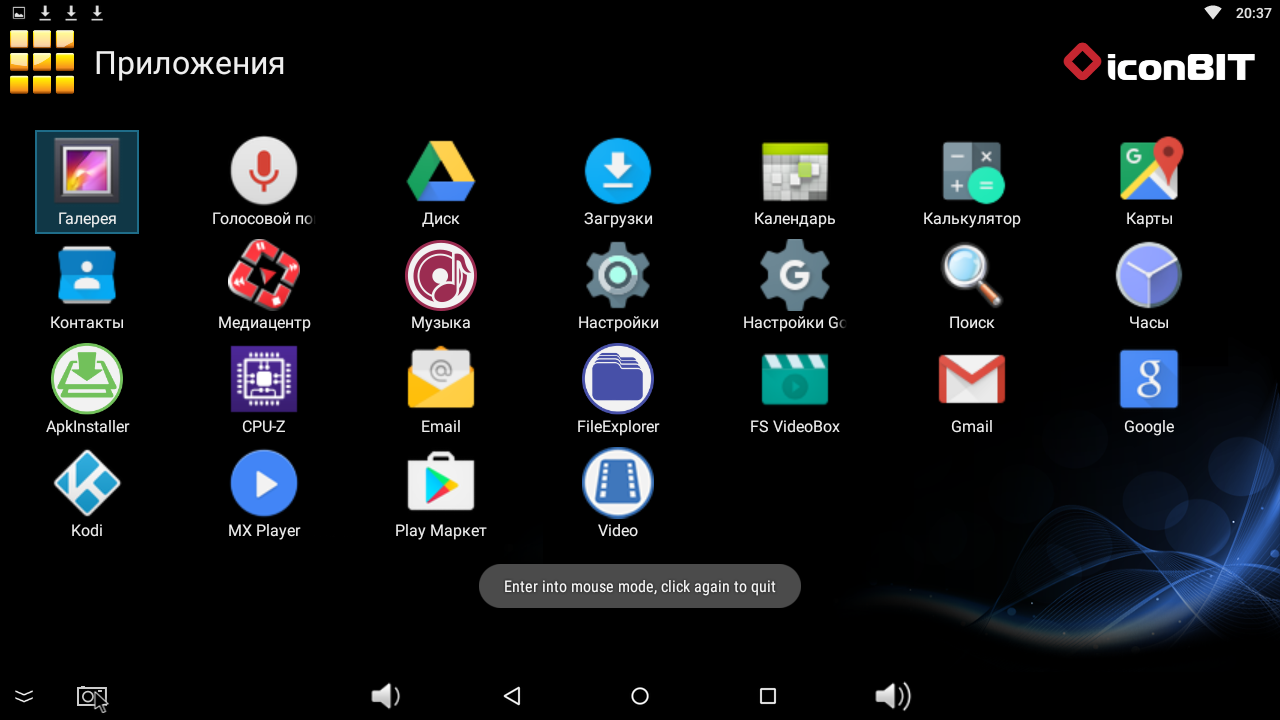
Task: Tap the volume up button
Action: pos(893,696)
